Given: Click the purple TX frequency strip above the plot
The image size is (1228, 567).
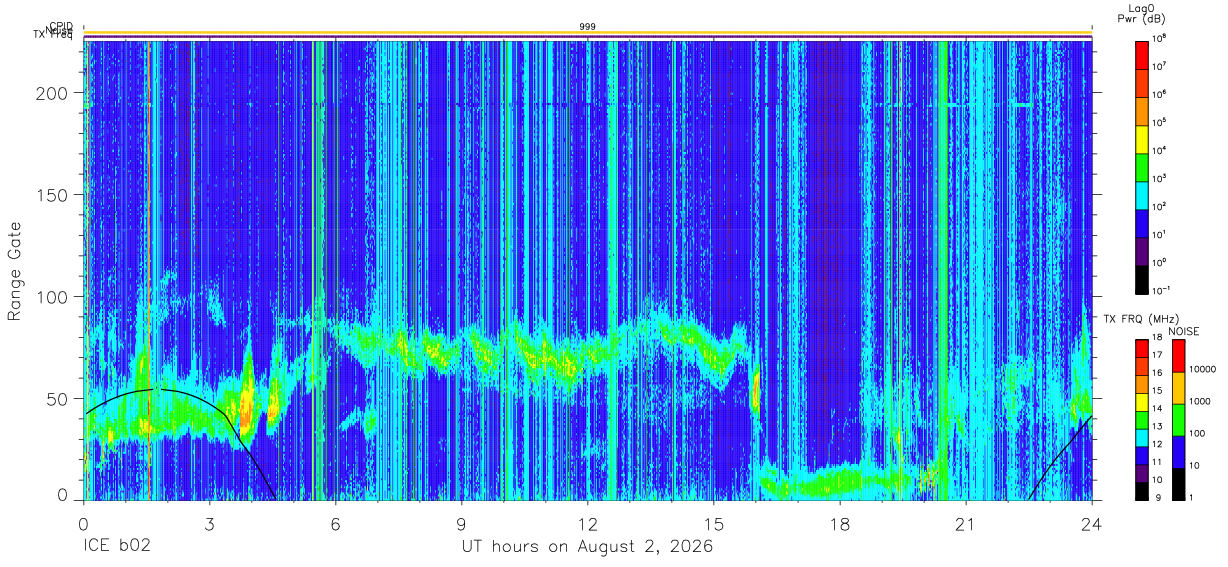Looking at the screenshot, I should tap(588, 37).
